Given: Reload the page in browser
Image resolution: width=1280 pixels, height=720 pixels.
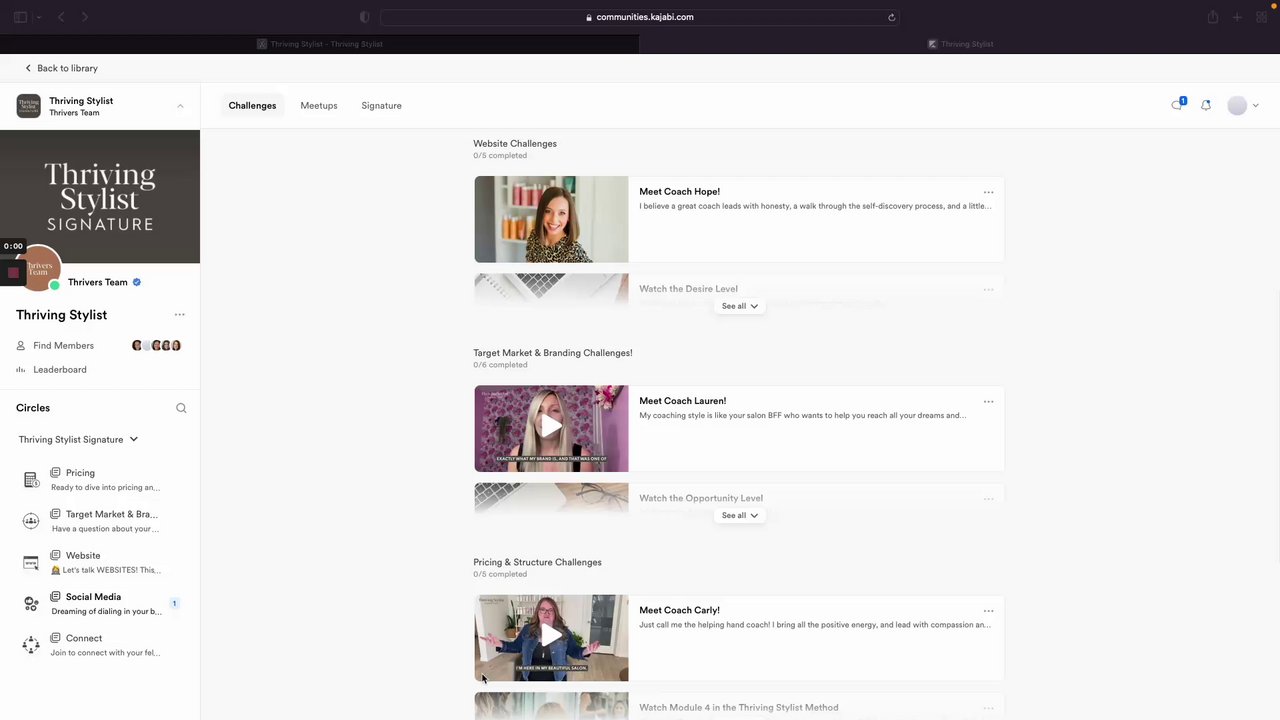Looking at the screenshot, I should pos(891,17).
